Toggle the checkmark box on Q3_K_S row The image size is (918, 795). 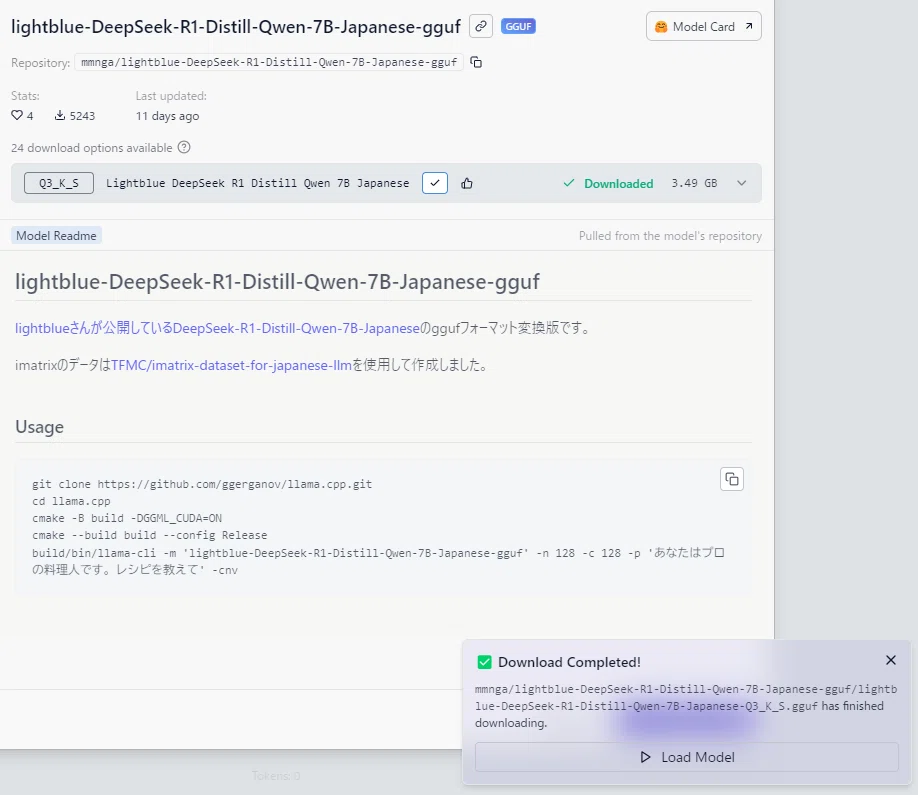point(435,183)
